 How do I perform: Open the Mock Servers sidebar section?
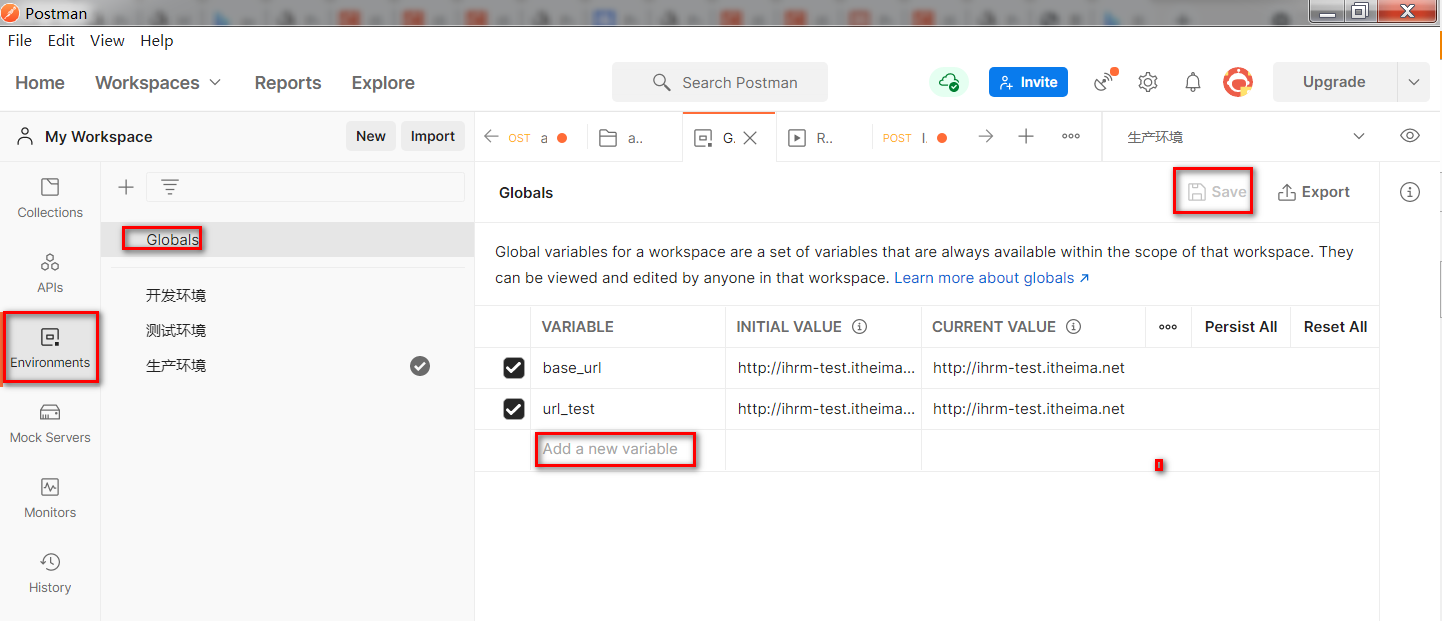[x=50, y=423]
